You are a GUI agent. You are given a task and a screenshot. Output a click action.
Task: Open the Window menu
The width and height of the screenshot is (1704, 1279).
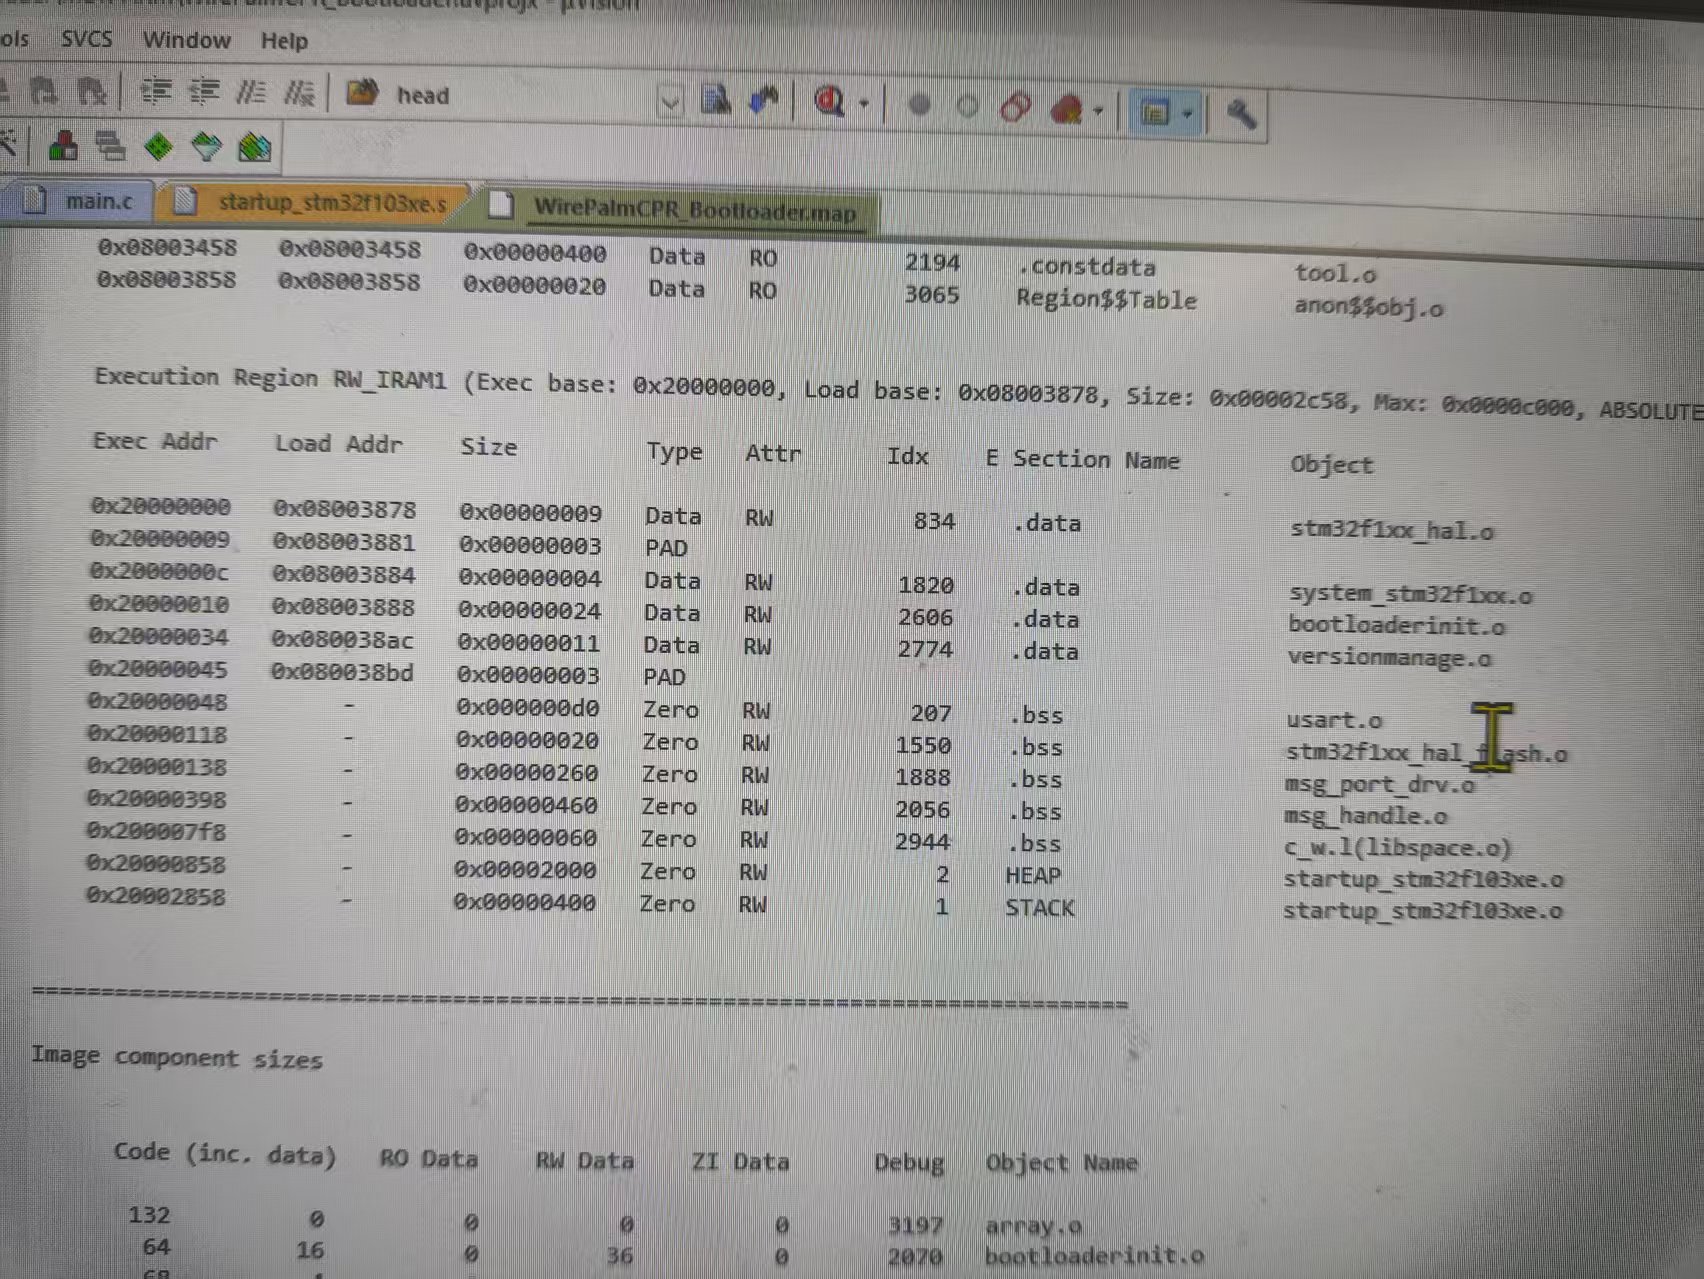tap(188, 40)
